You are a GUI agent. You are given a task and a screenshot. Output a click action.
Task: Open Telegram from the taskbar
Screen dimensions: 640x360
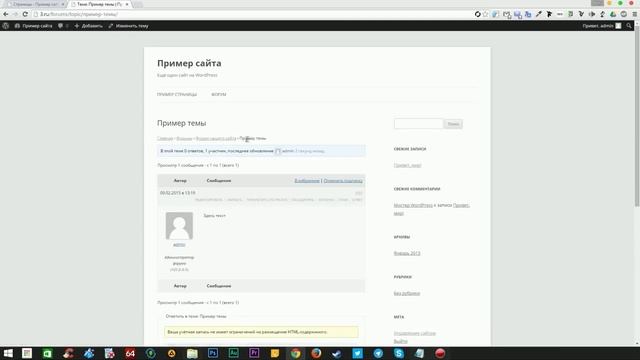pos(378,353)
